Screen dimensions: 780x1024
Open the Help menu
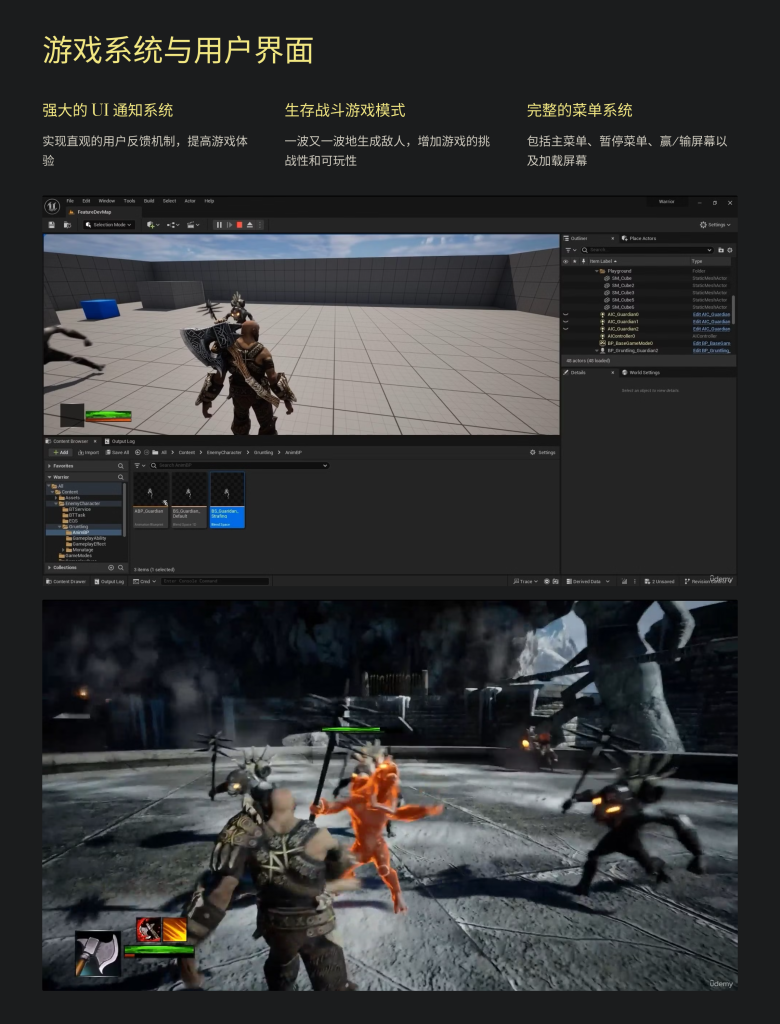coord(209,201)
